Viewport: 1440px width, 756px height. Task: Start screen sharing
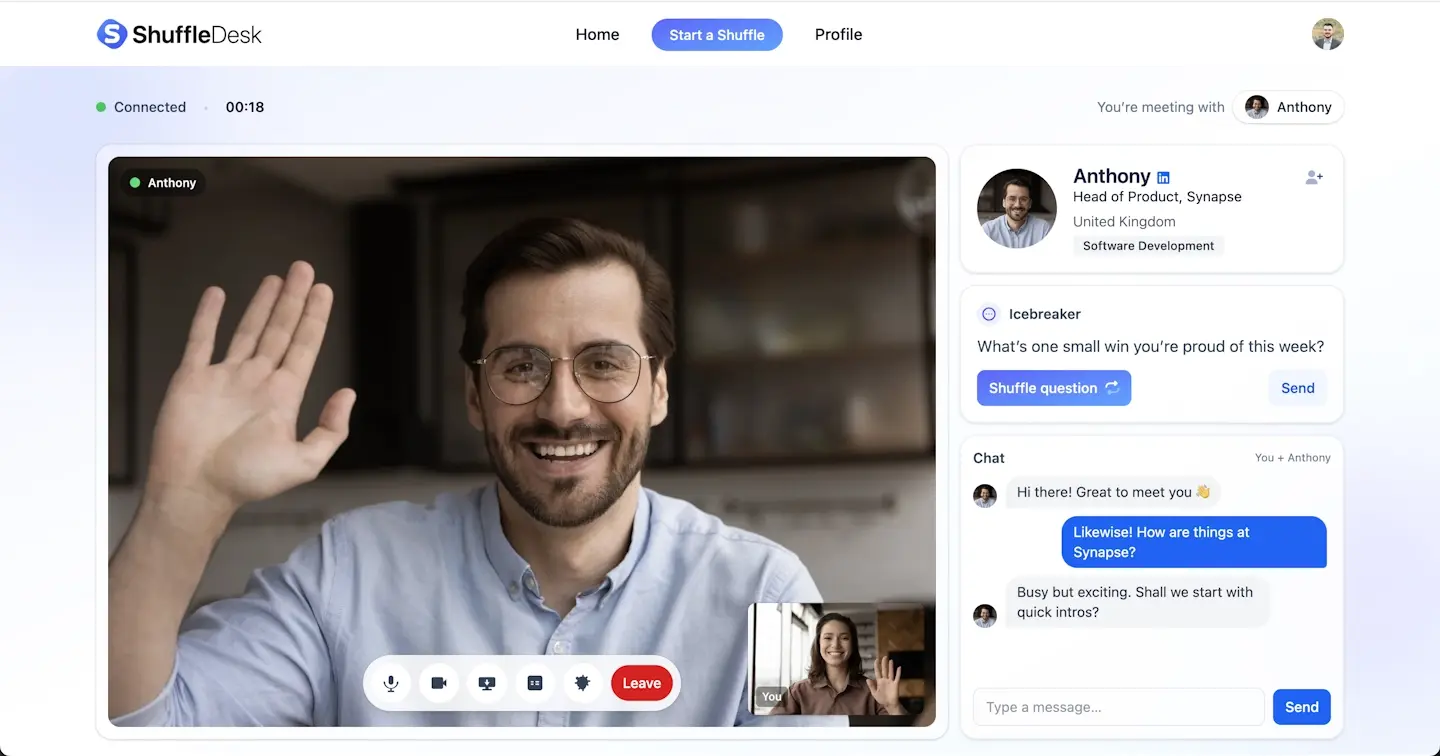coord(487,683)
